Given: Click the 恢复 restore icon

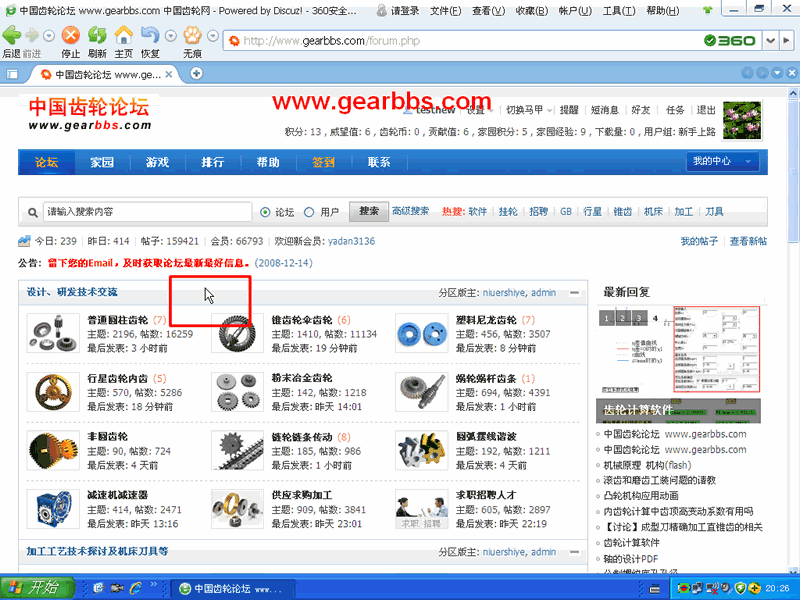Looking at the screenshot, I should (x=150, y=35).
